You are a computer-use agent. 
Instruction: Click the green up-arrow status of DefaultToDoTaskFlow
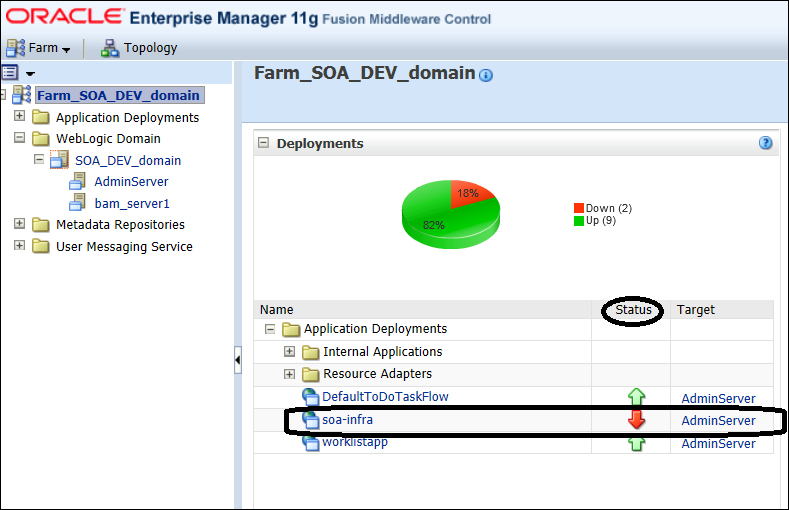637,397
